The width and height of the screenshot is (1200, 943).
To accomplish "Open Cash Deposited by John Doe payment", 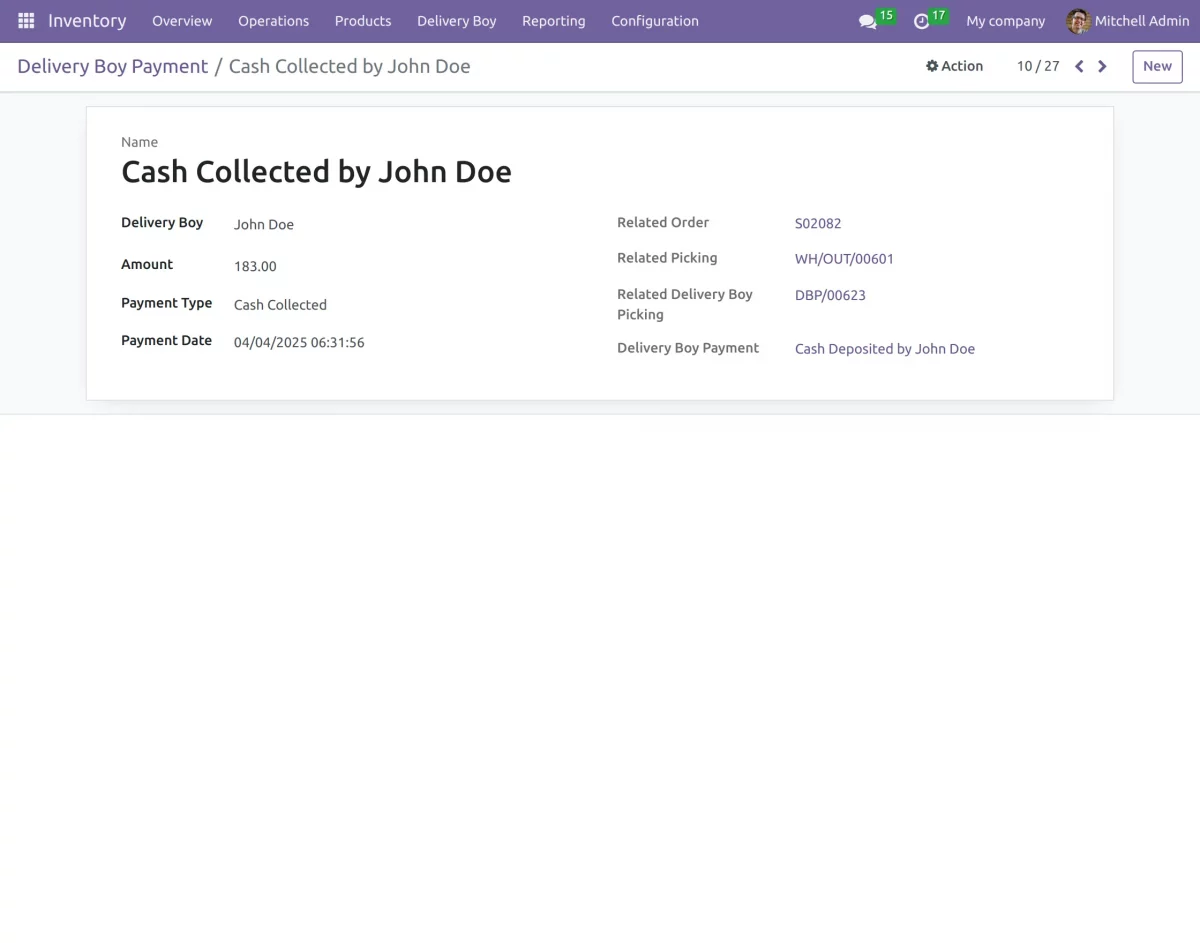I will [x=884, y=348].
